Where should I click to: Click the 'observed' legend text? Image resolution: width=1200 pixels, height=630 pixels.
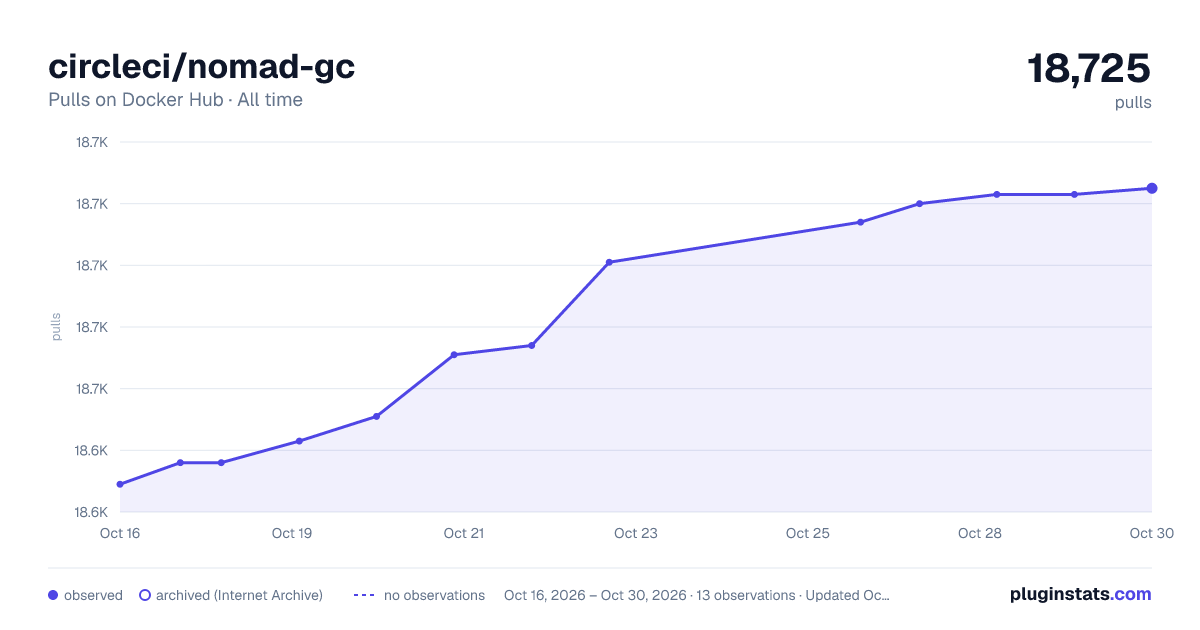point(93,595)
